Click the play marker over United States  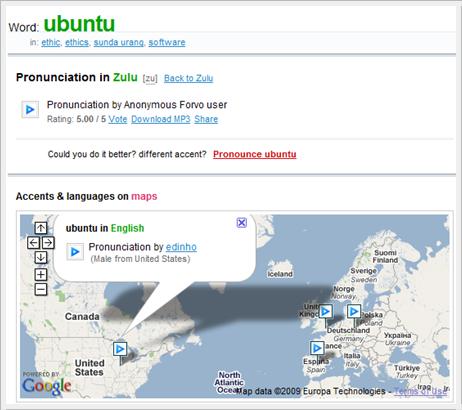(120, 349)
